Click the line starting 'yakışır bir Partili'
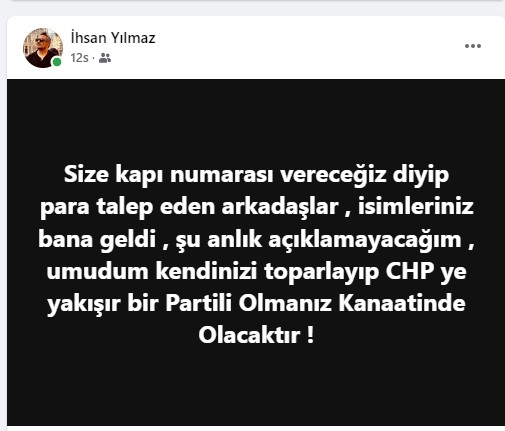 click(x=256, y=304)
